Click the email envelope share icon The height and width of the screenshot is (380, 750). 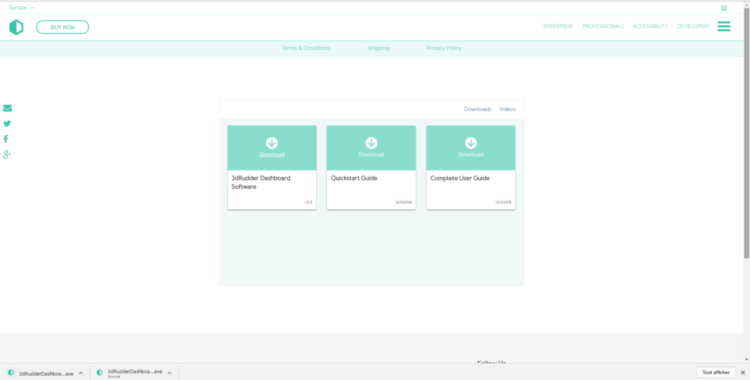pyautogui.click(x=7, y=108)
